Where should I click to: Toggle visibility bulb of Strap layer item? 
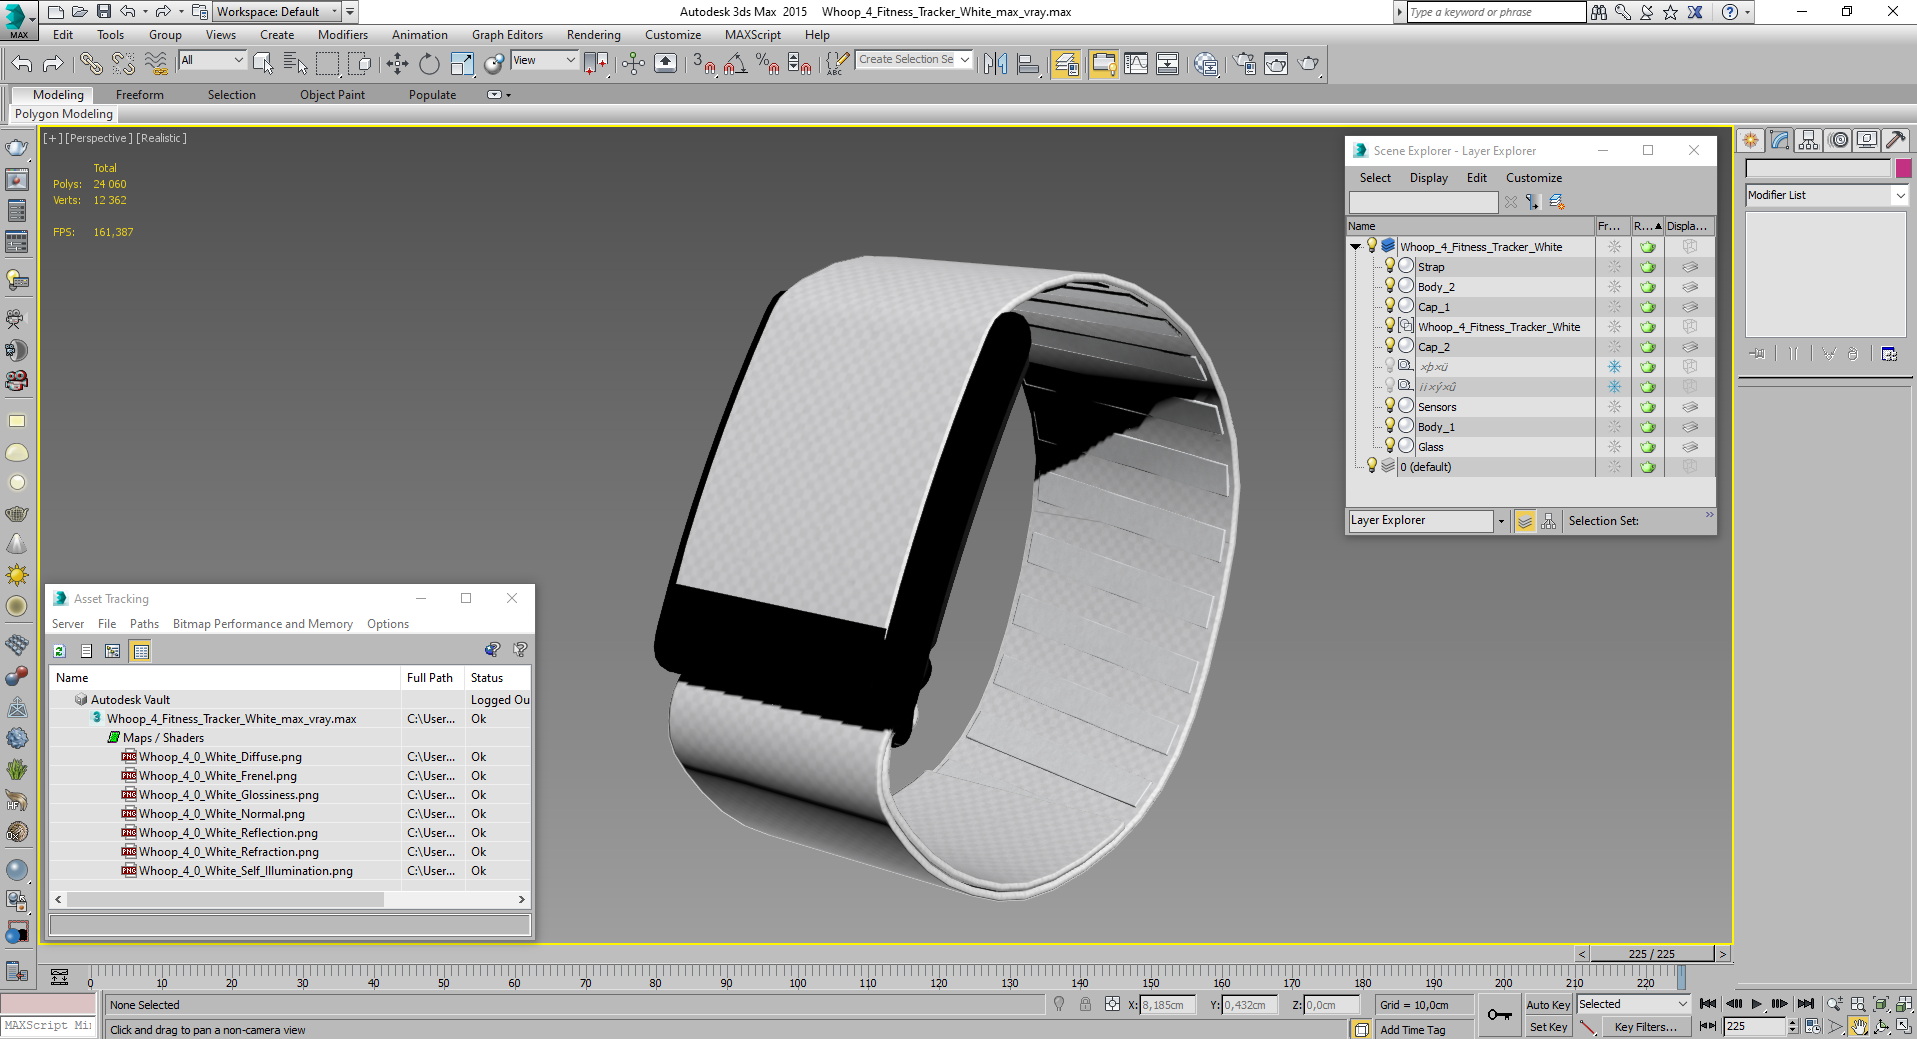click(1389, 266)
